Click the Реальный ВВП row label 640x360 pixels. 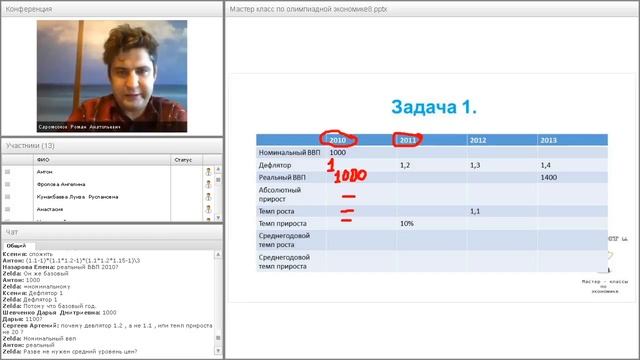click(x=282, y=178)
